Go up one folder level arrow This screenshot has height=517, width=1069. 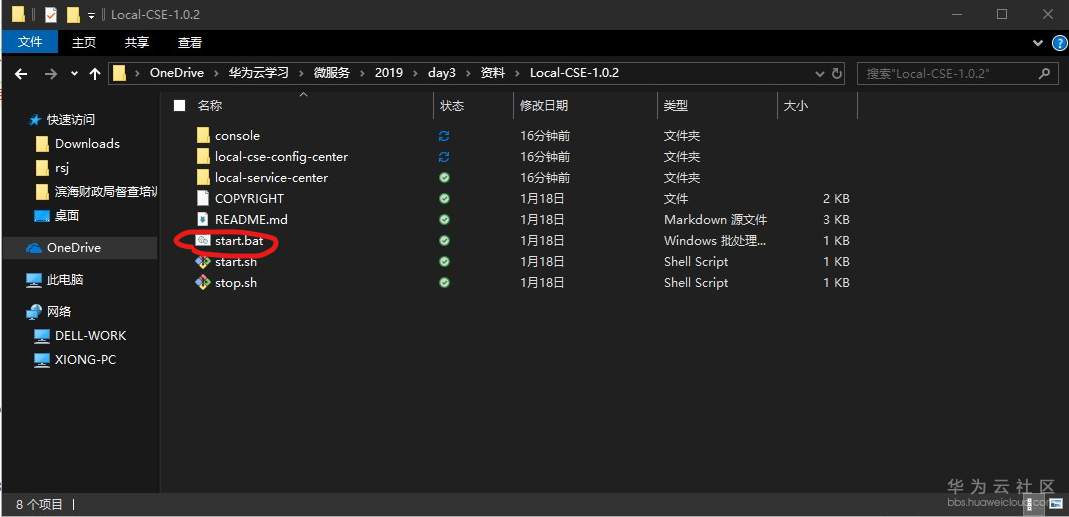coord(95,74)
